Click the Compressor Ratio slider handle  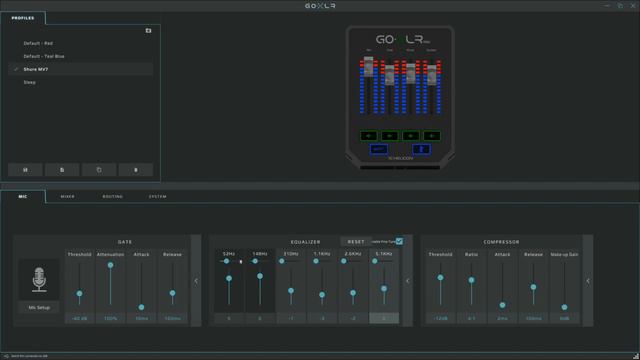click(x=471, y=280)
